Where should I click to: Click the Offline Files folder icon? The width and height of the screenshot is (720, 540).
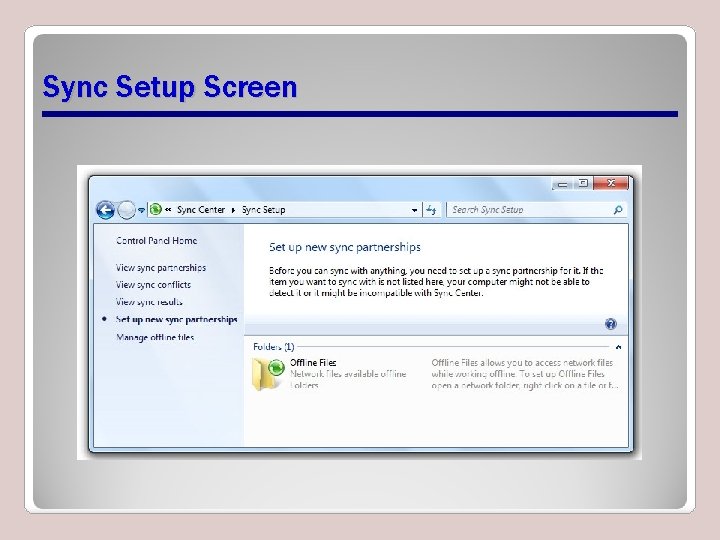[268, 374]
